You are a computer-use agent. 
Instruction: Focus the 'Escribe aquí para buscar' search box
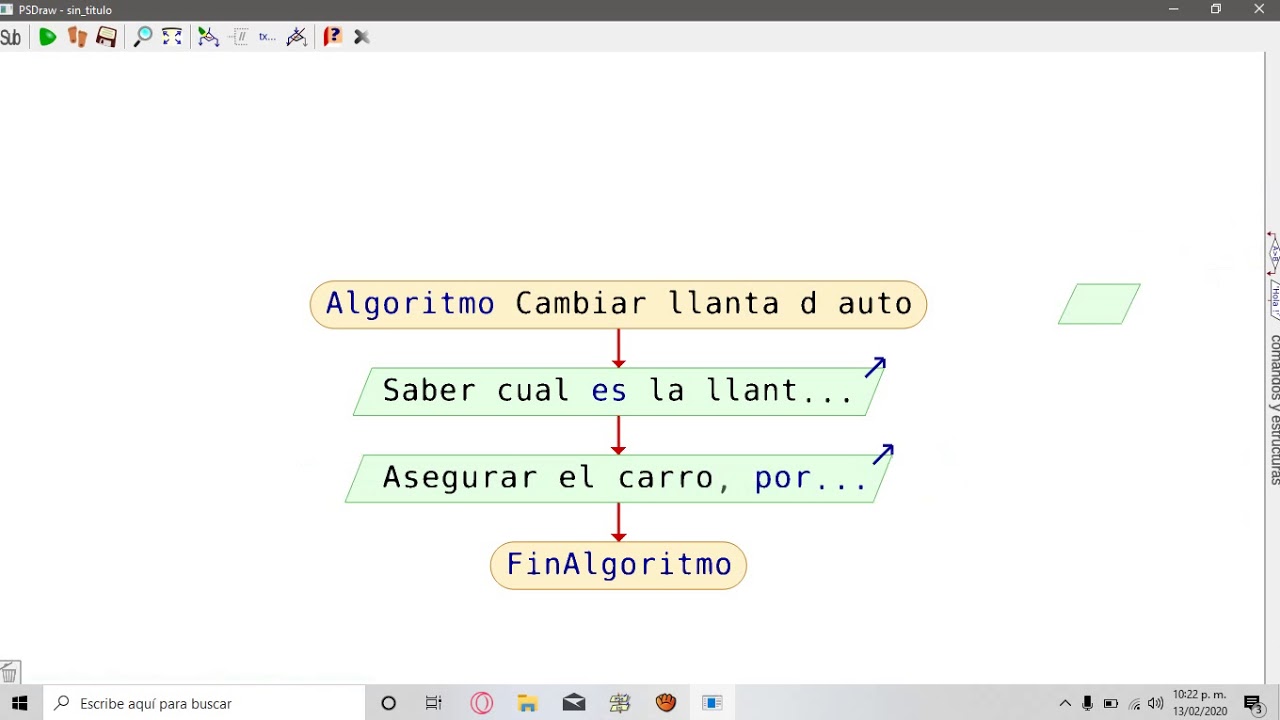pos(204,703)
